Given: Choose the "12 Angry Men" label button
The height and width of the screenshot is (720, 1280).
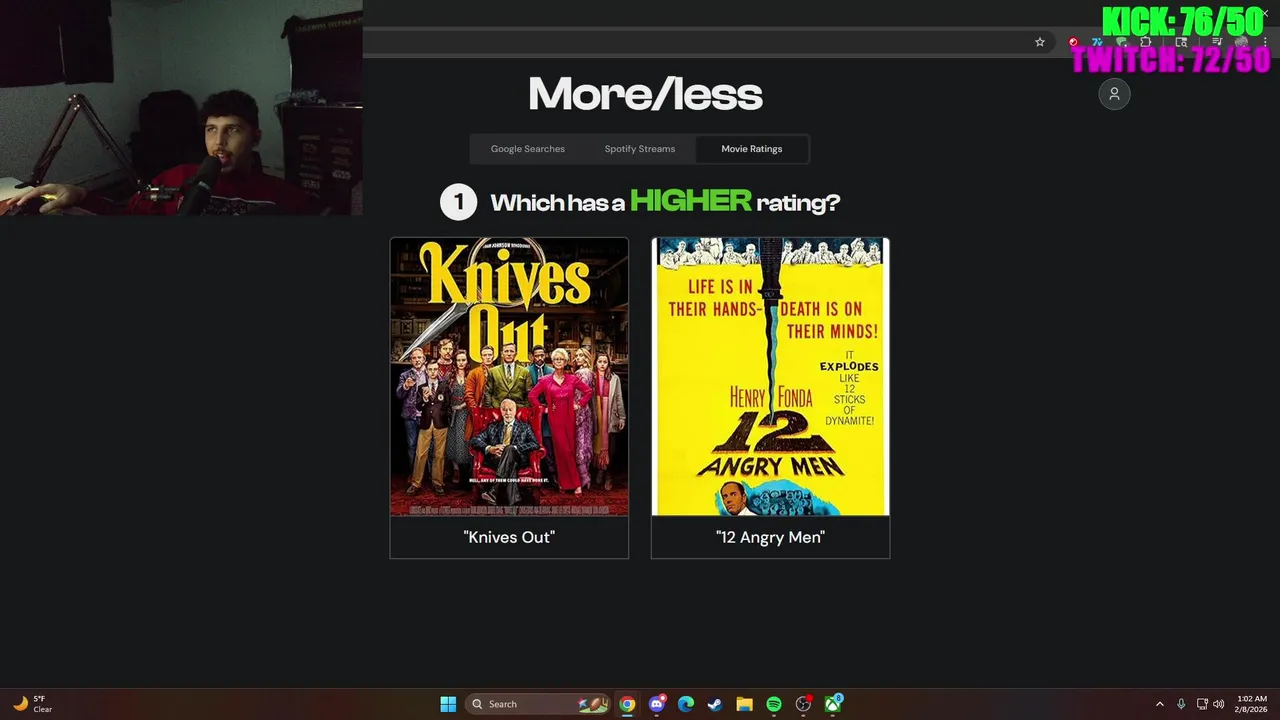Looking at the screenshot, I should 770,537.
